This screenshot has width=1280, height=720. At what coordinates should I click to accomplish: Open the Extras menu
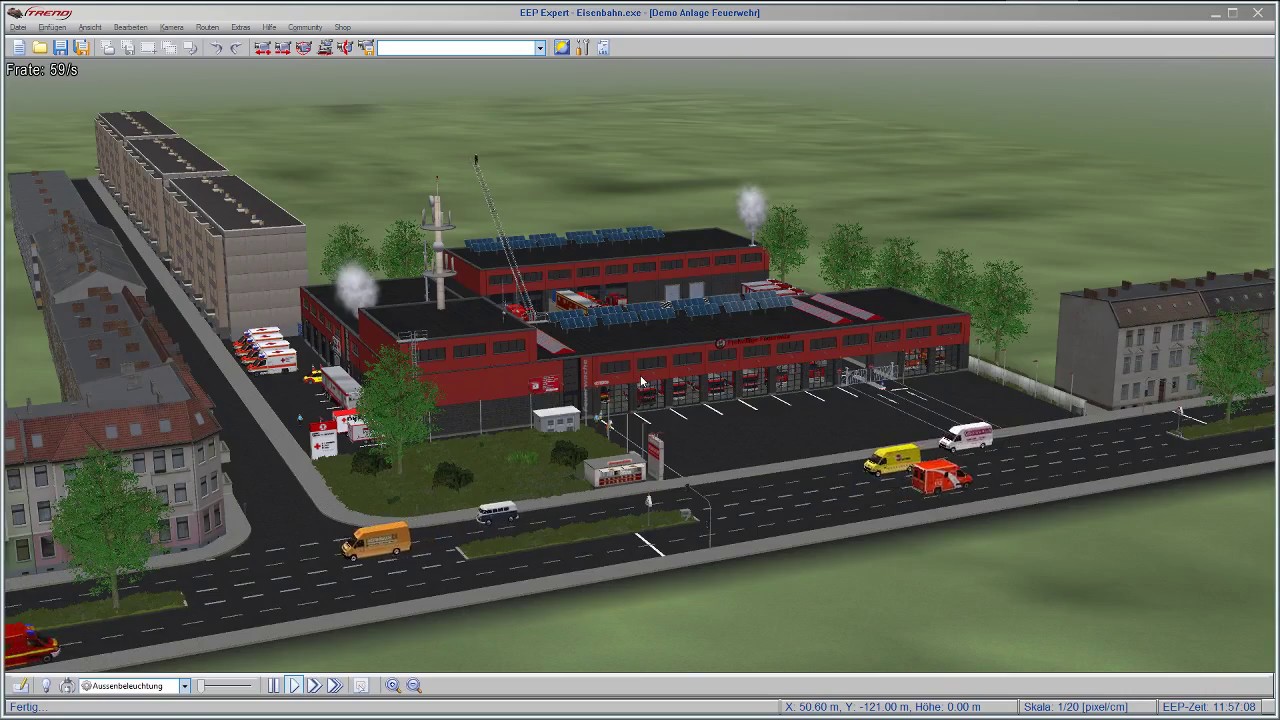(240, 27)
